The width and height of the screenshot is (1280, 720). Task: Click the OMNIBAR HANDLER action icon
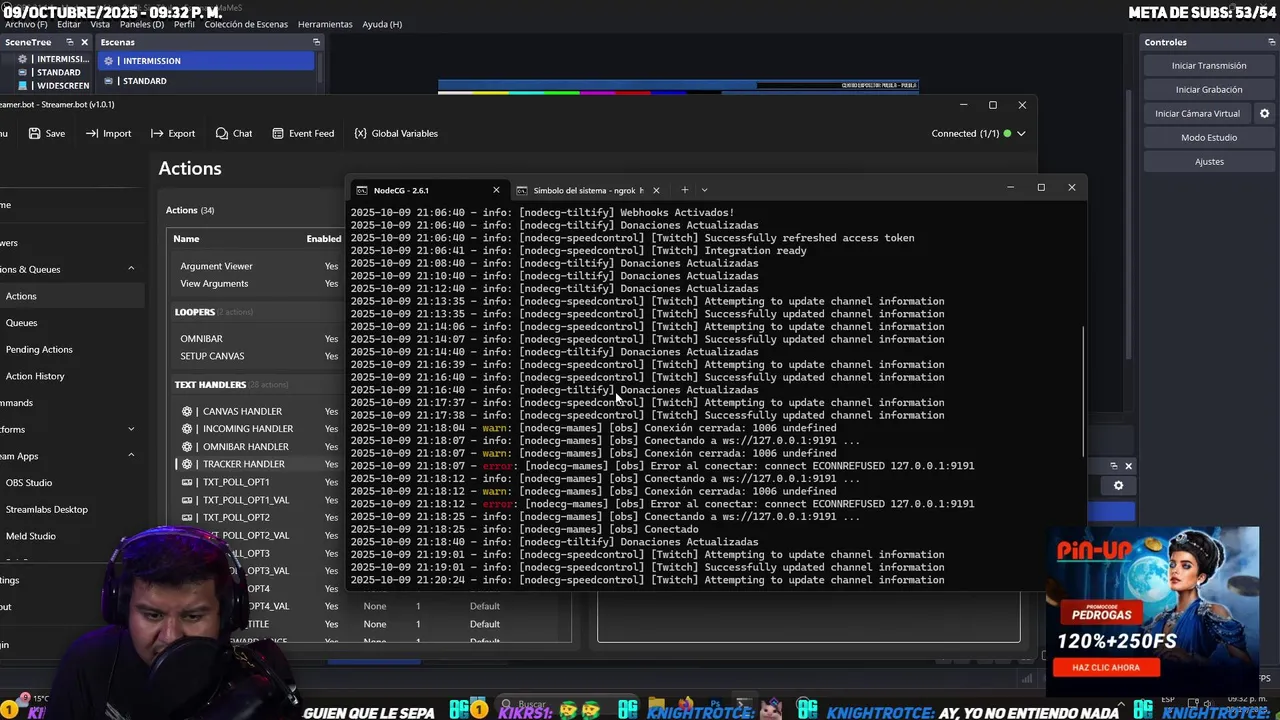(187, 447)
